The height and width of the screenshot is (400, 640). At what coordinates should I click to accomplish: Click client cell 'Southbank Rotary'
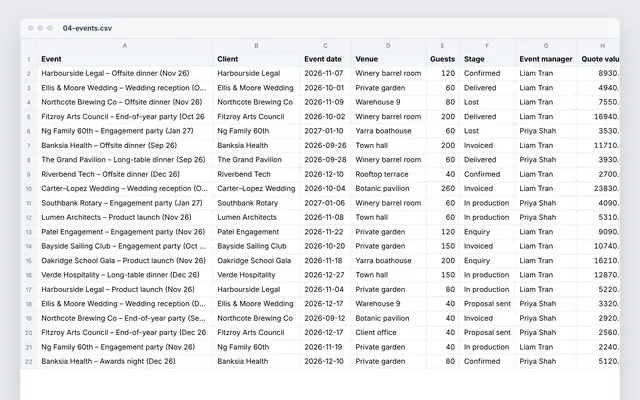[x=256, y=203]
